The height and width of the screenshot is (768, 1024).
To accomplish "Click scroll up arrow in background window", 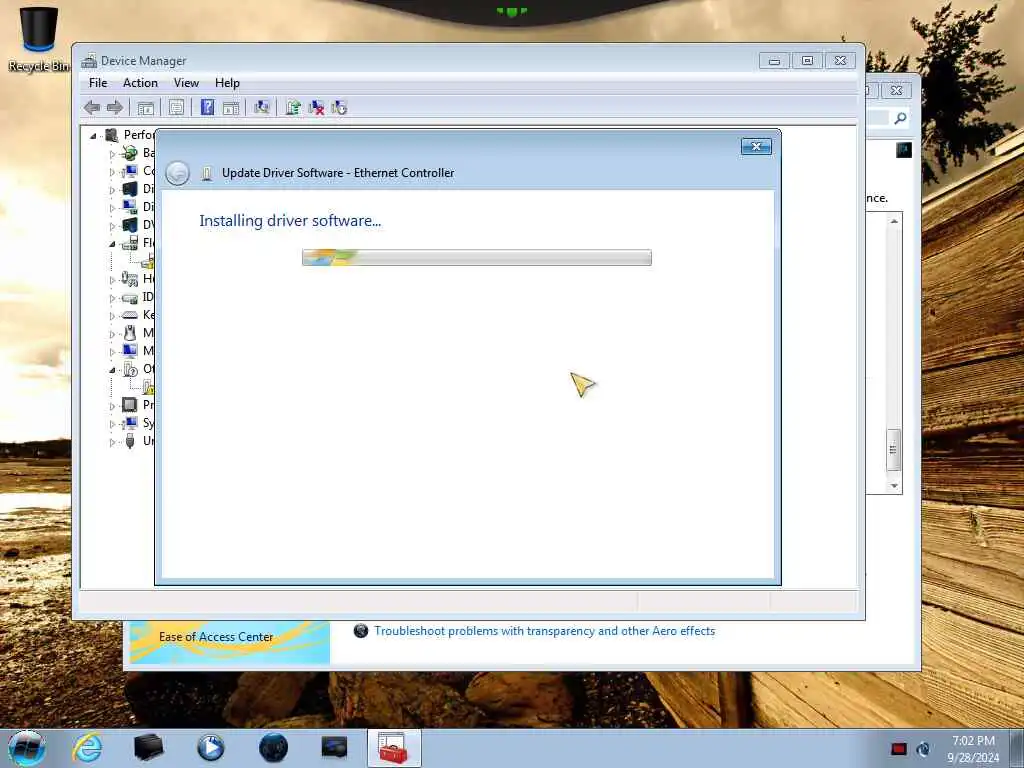I will [894, 221].
